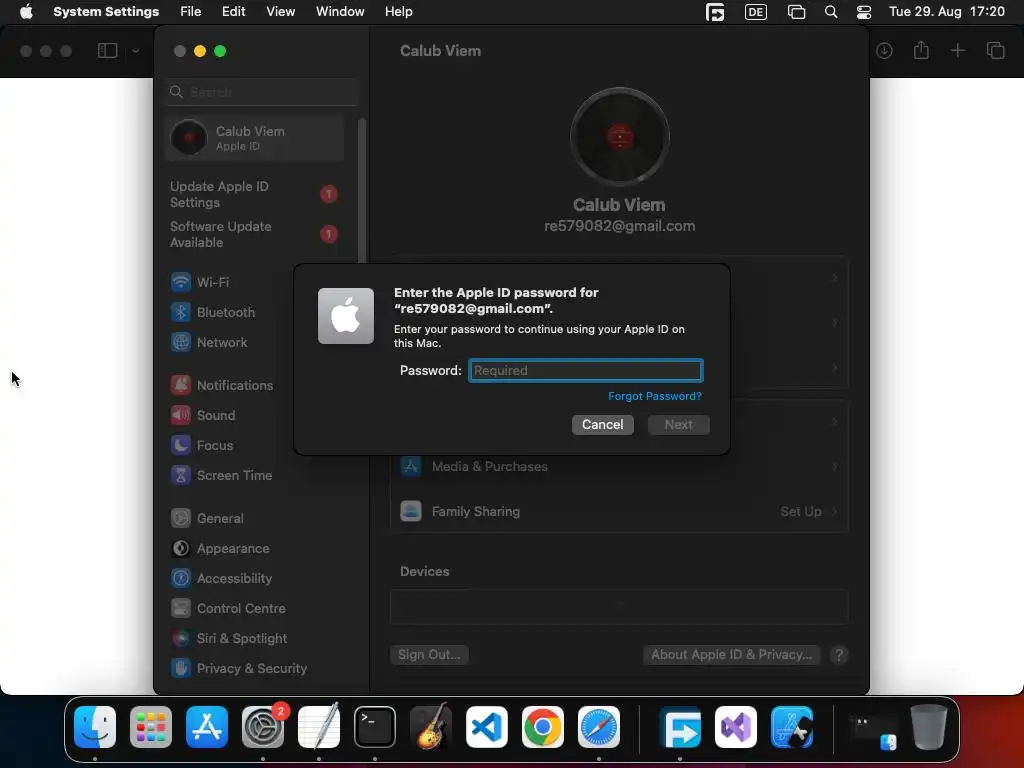Viewport: 1024px width, 768px height.
Task: Click background window share icon
Action: point(921,50)
